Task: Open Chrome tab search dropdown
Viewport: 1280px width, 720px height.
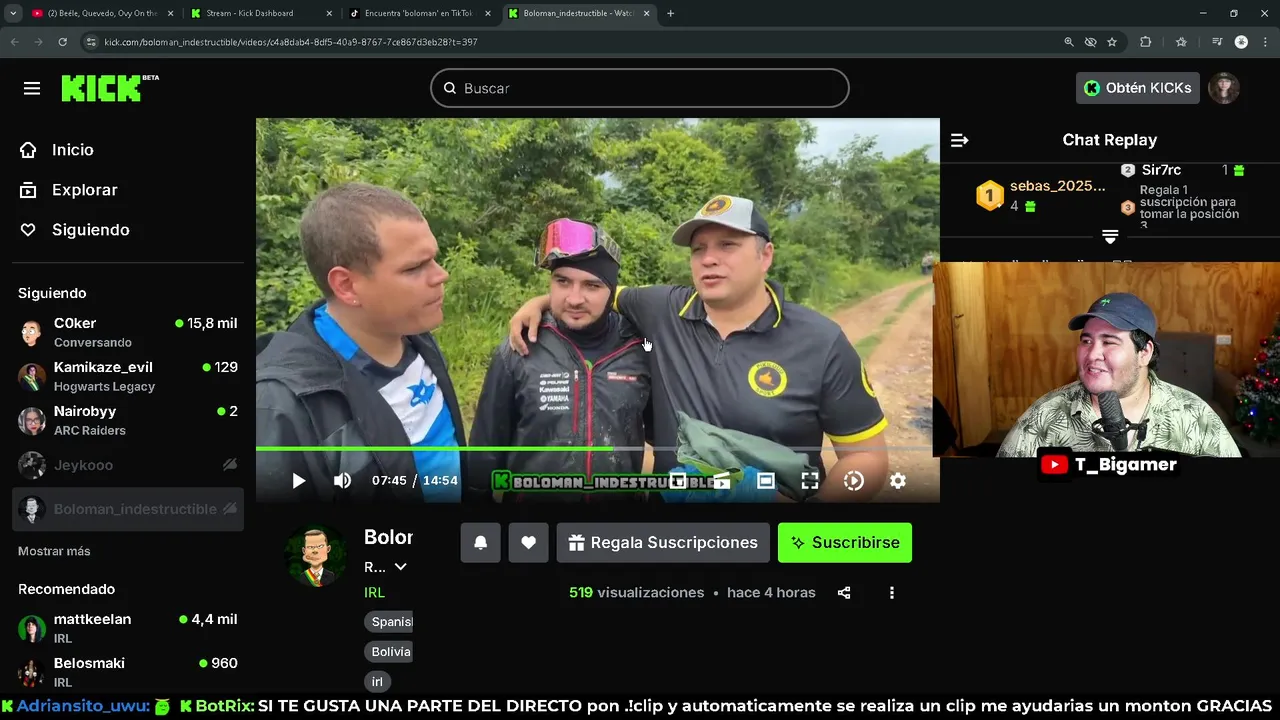Action: click(x=13, y=13)
